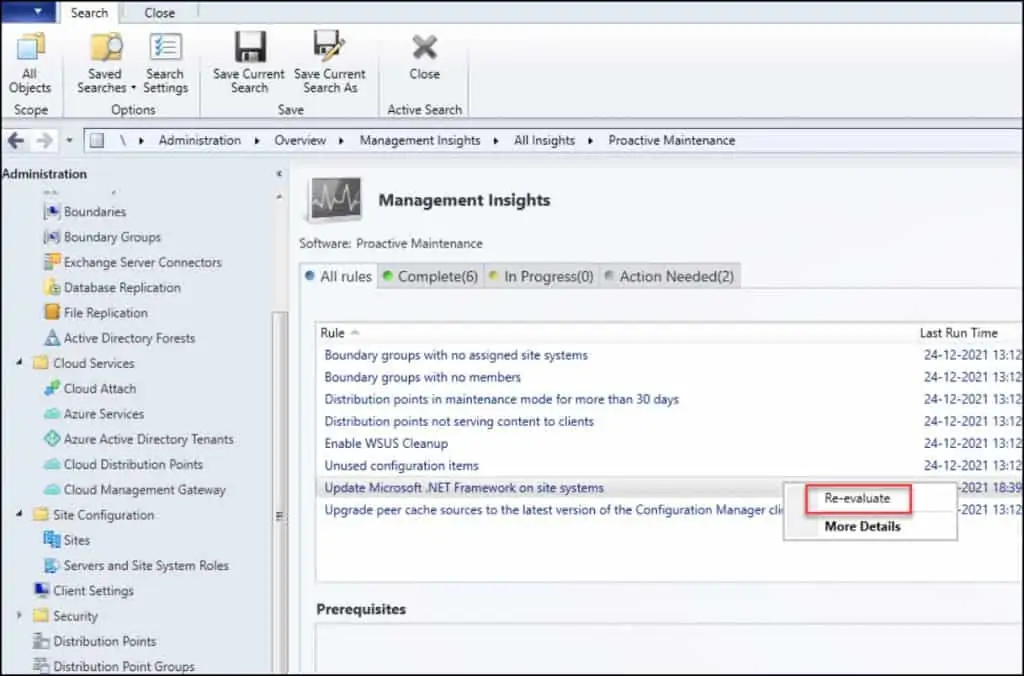Click the Exchange Server Connectors icon

tap(52, 262)
